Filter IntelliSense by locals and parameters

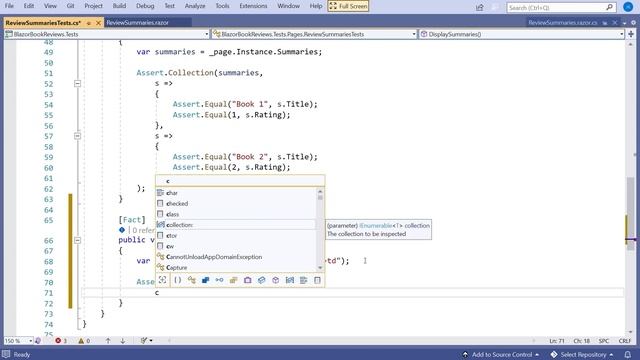289,280
